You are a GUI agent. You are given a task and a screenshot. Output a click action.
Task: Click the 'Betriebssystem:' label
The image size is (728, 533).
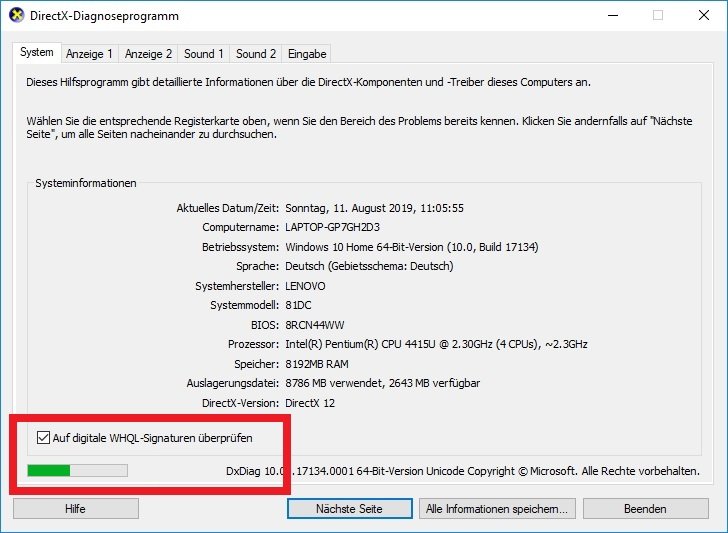point(240,247)
